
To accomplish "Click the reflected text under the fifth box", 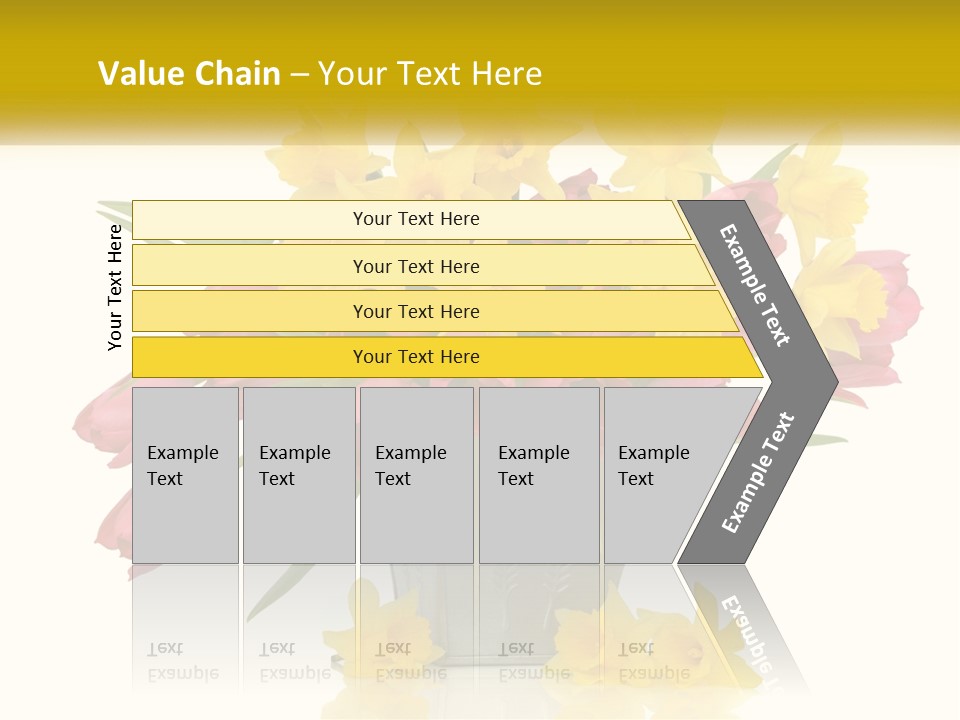I will point(653,661).
